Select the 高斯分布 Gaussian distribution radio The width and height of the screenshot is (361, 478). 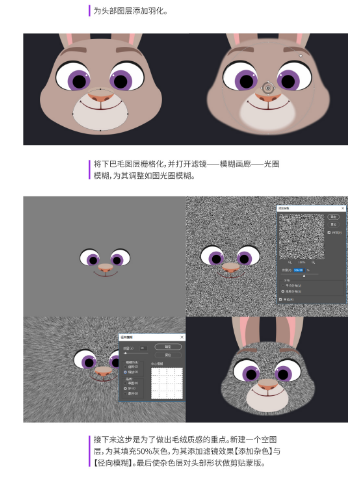click(x=283, y=291)
